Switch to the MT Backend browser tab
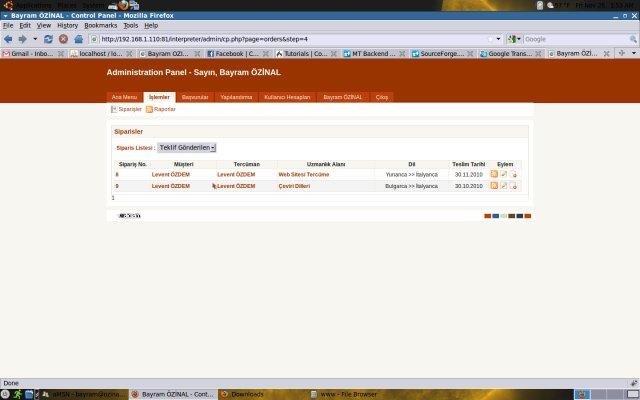The image size is (640, 400). pos(373,53)
